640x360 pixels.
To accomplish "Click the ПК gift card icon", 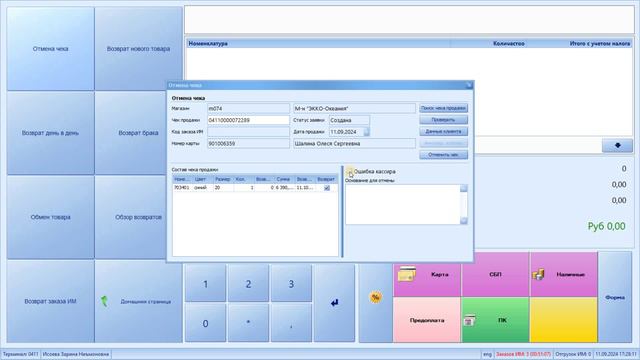I will click(469, 320).
